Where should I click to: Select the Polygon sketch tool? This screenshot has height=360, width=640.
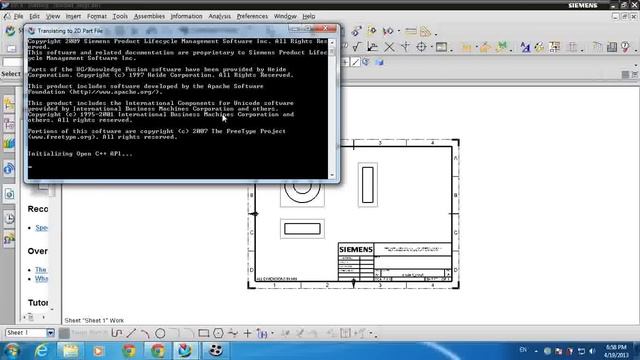point(218,333)
